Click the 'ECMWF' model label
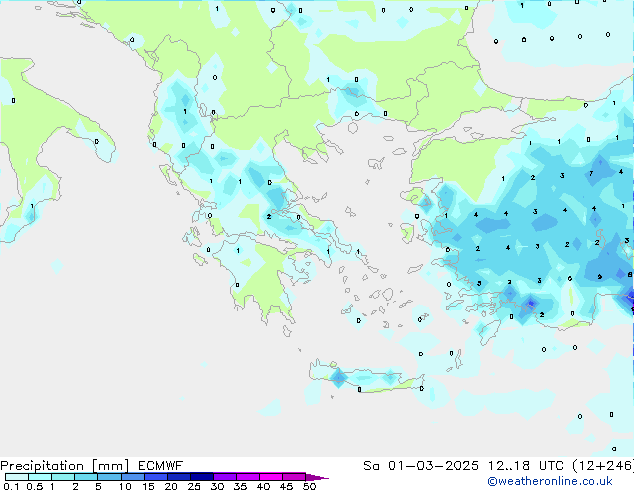Image resolution: width=634 pixels, height=490 pixels. [x=161, y=466]
